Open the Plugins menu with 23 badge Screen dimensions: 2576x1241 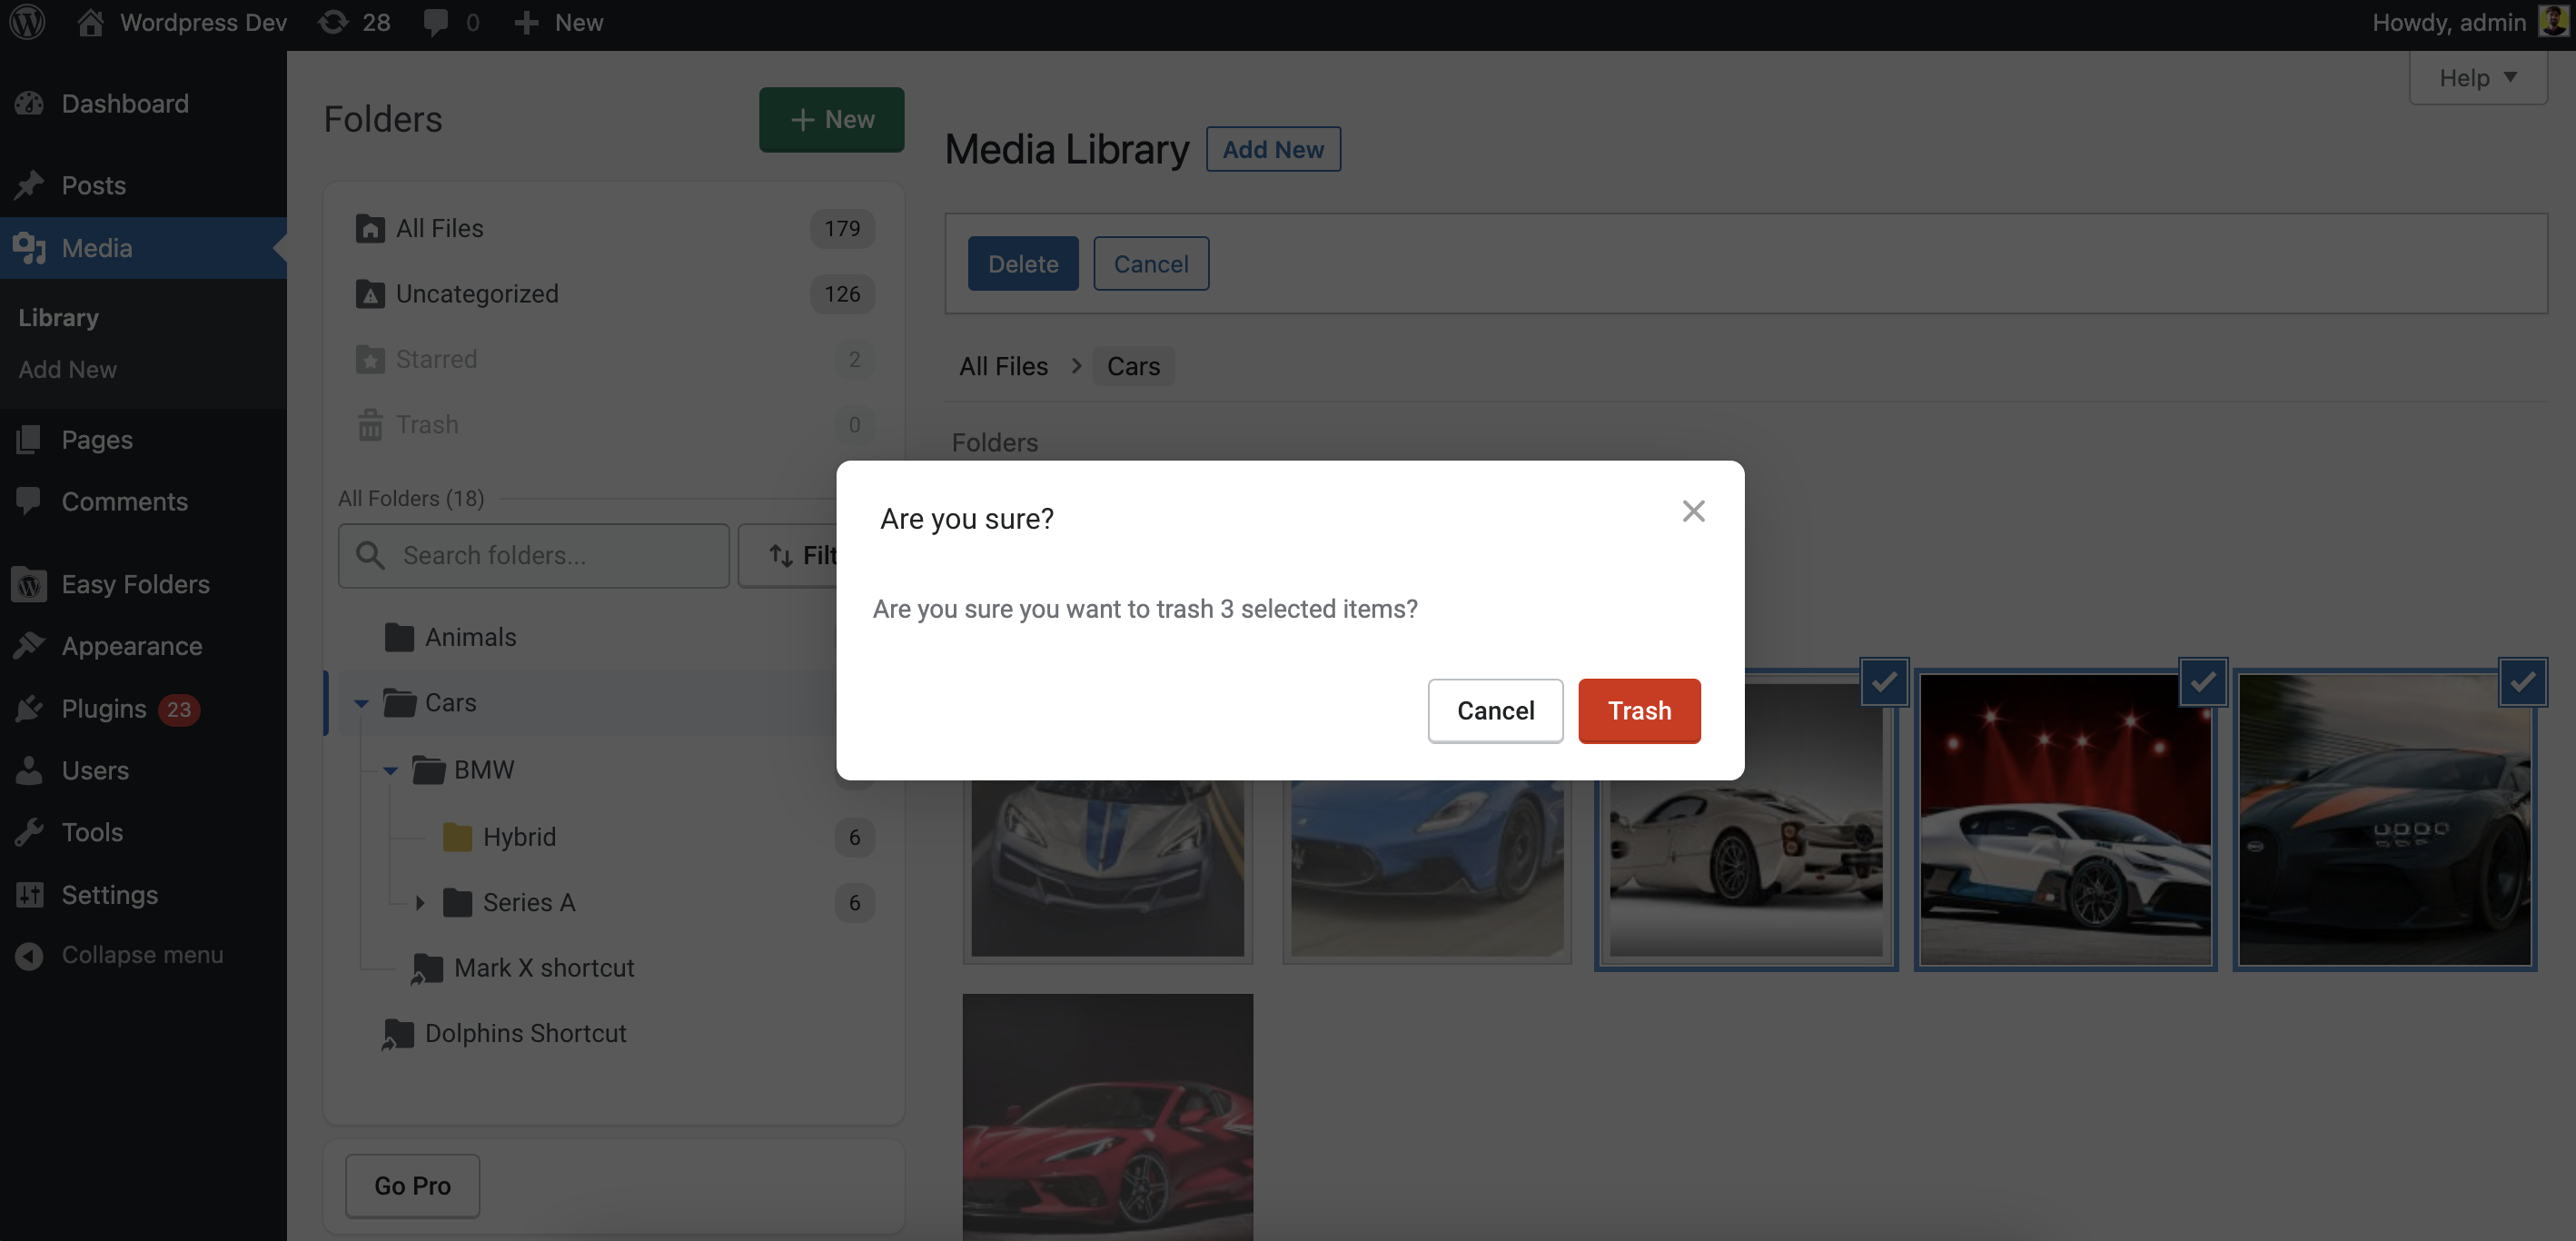click(x=143, y=708)
